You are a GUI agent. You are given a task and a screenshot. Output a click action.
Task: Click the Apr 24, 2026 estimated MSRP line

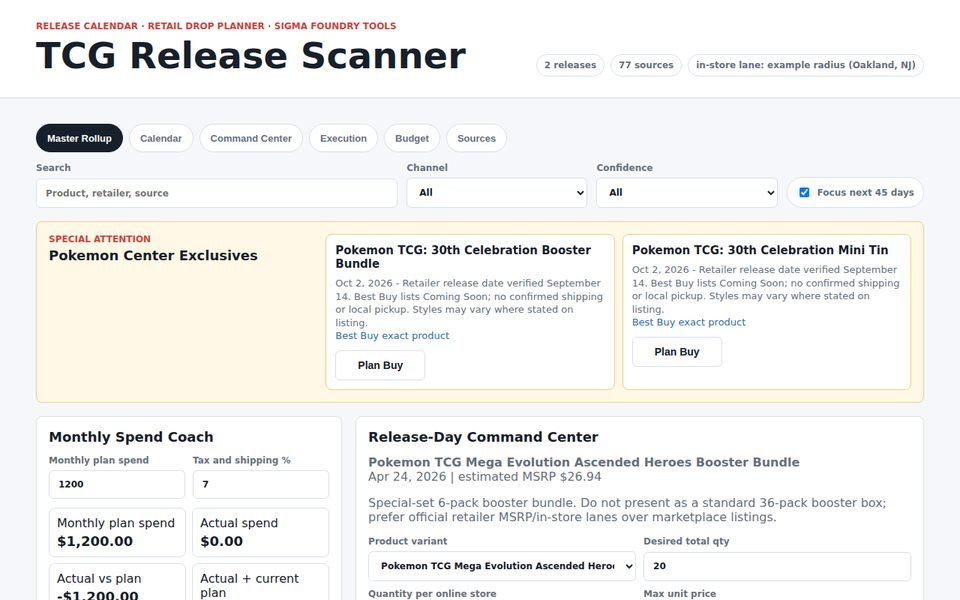tap(484, 477)
